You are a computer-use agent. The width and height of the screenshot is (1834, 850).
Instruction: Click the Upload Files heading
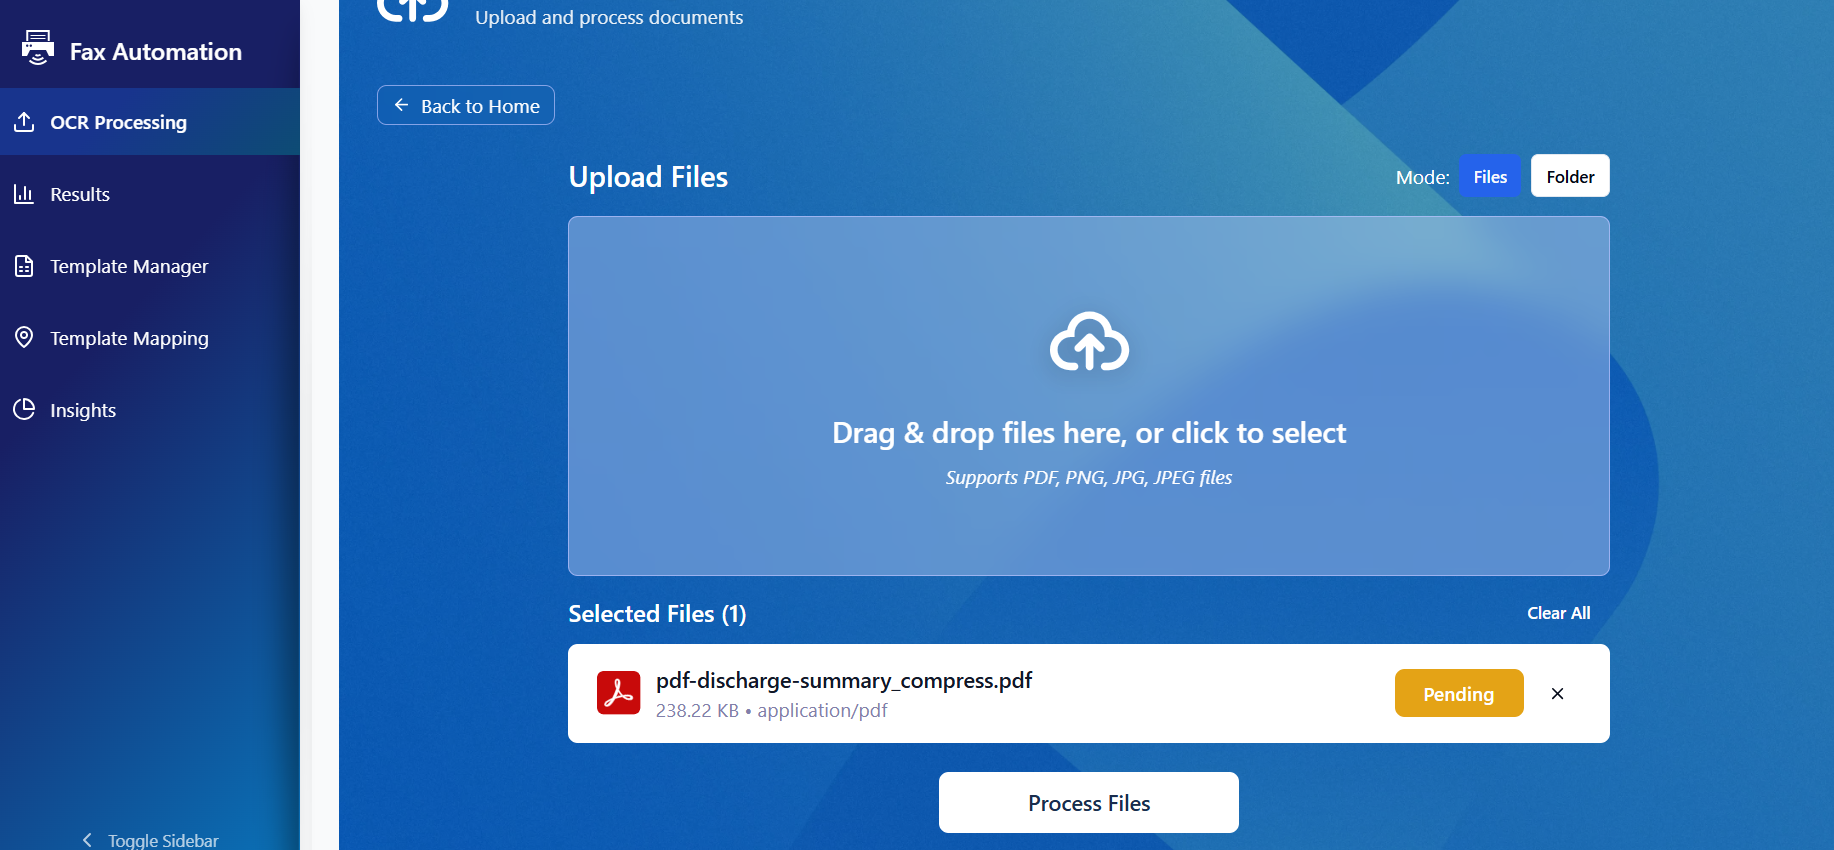pyautogui.click(x=648, y=177)
